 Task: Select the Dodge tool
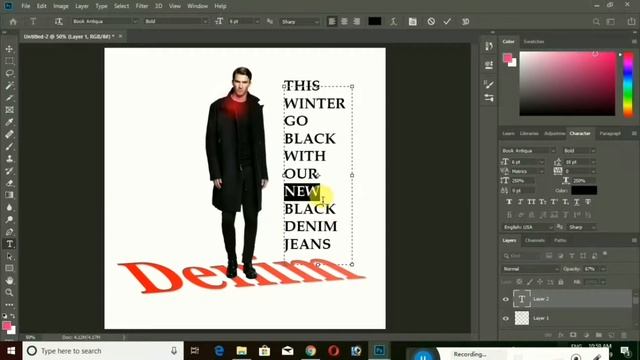pyautogui.click(x=9, y=220)
